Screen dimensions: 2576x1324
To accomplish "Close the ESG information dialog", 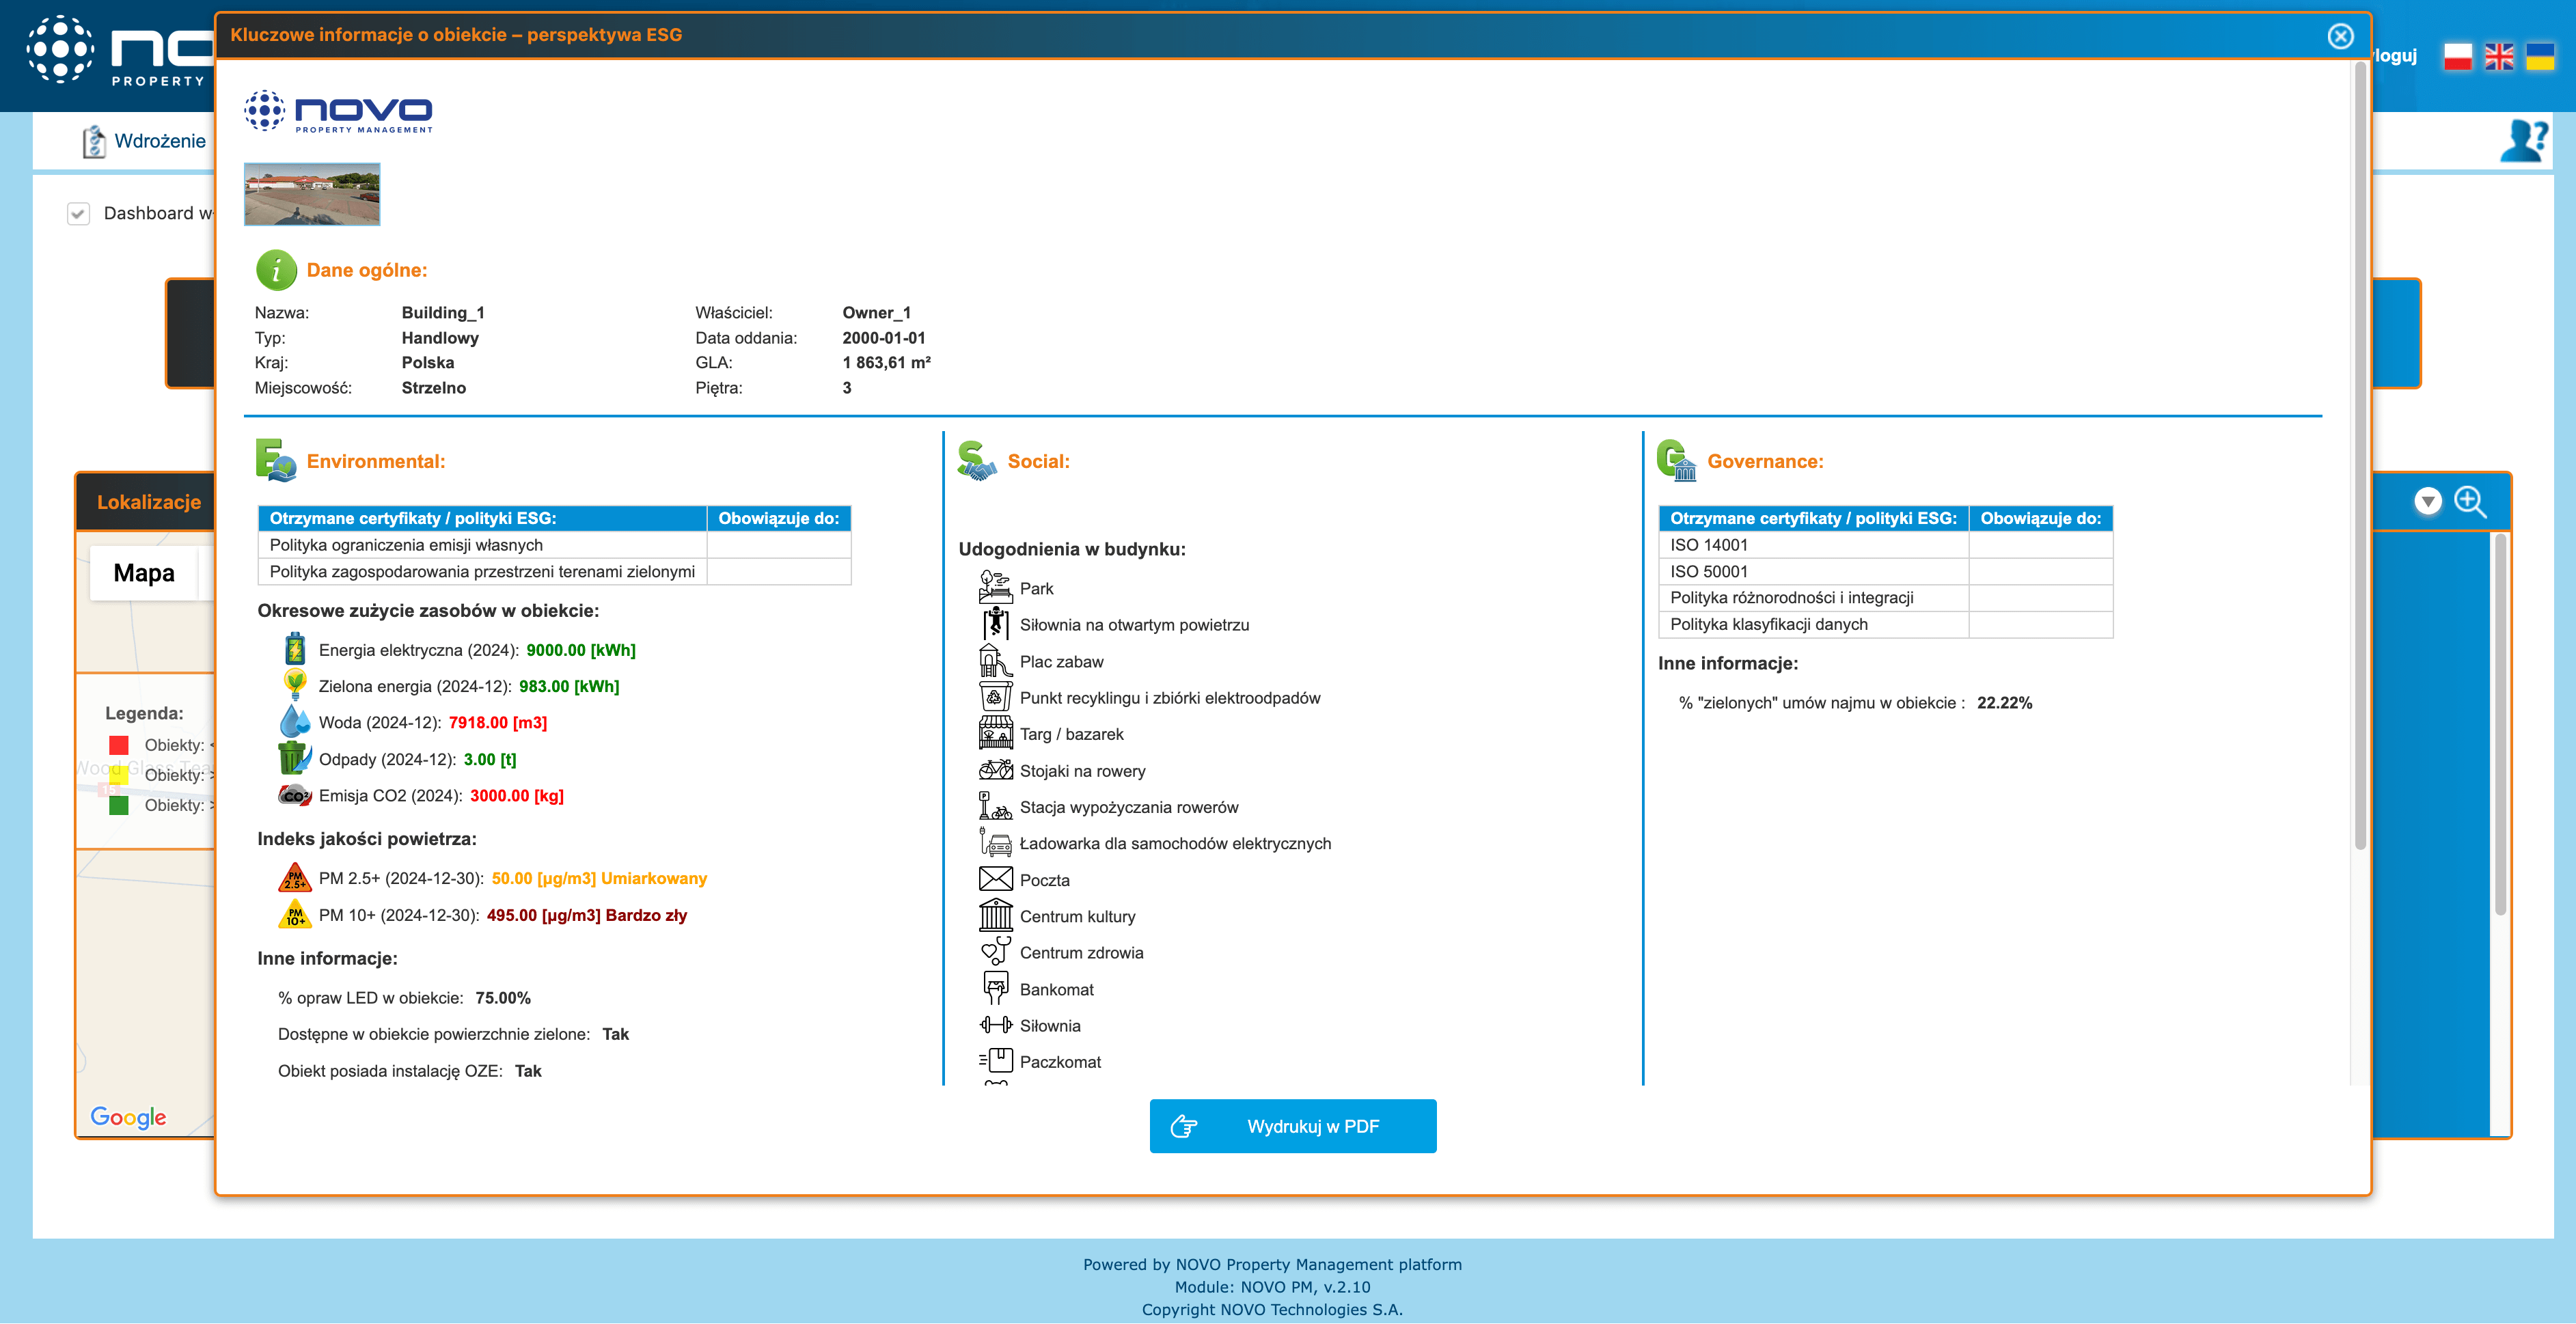I will pyautogui.click(x=2340, y=36).
